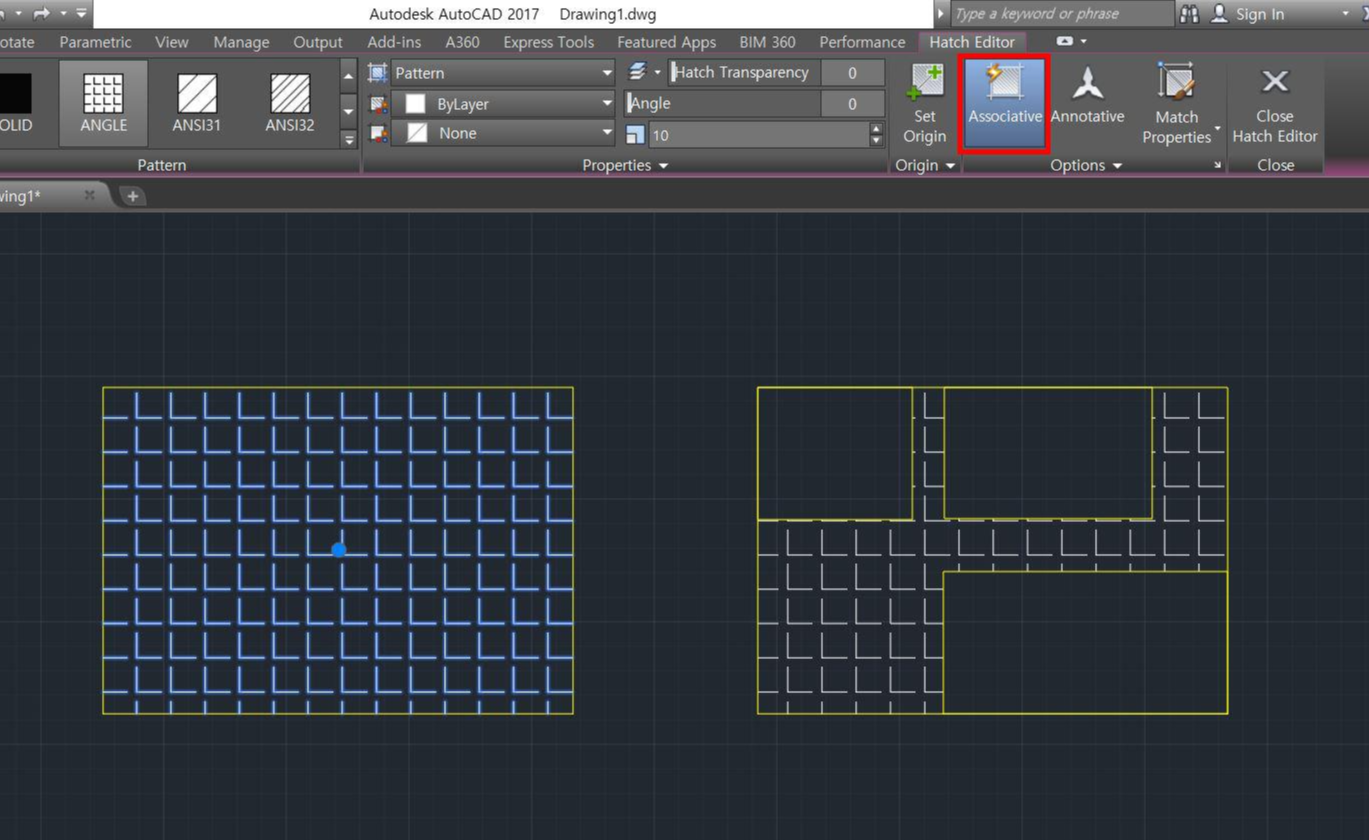Expand the Properties panel
The width and height of the screenshot is (1369, 840).
click(625, 165)
